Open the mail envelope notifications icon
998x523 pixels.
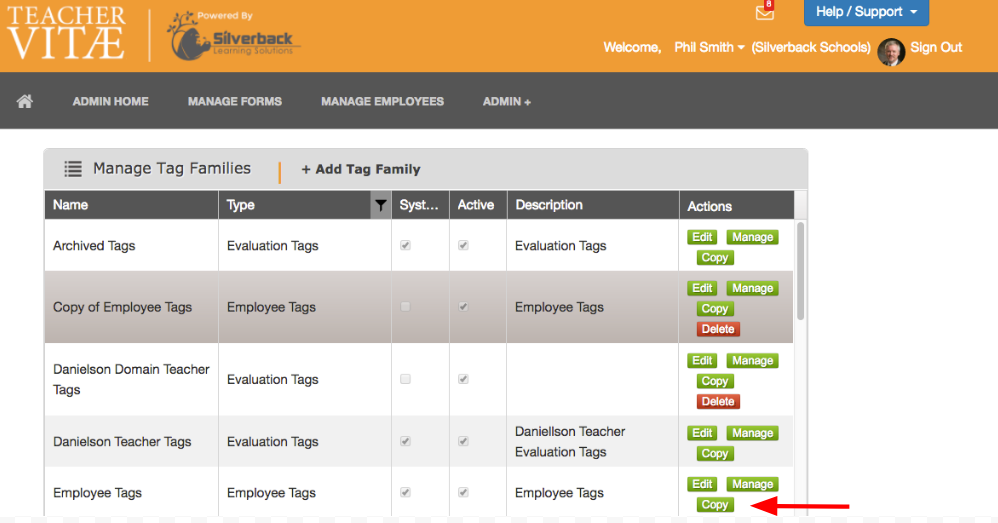pos(764,13)
